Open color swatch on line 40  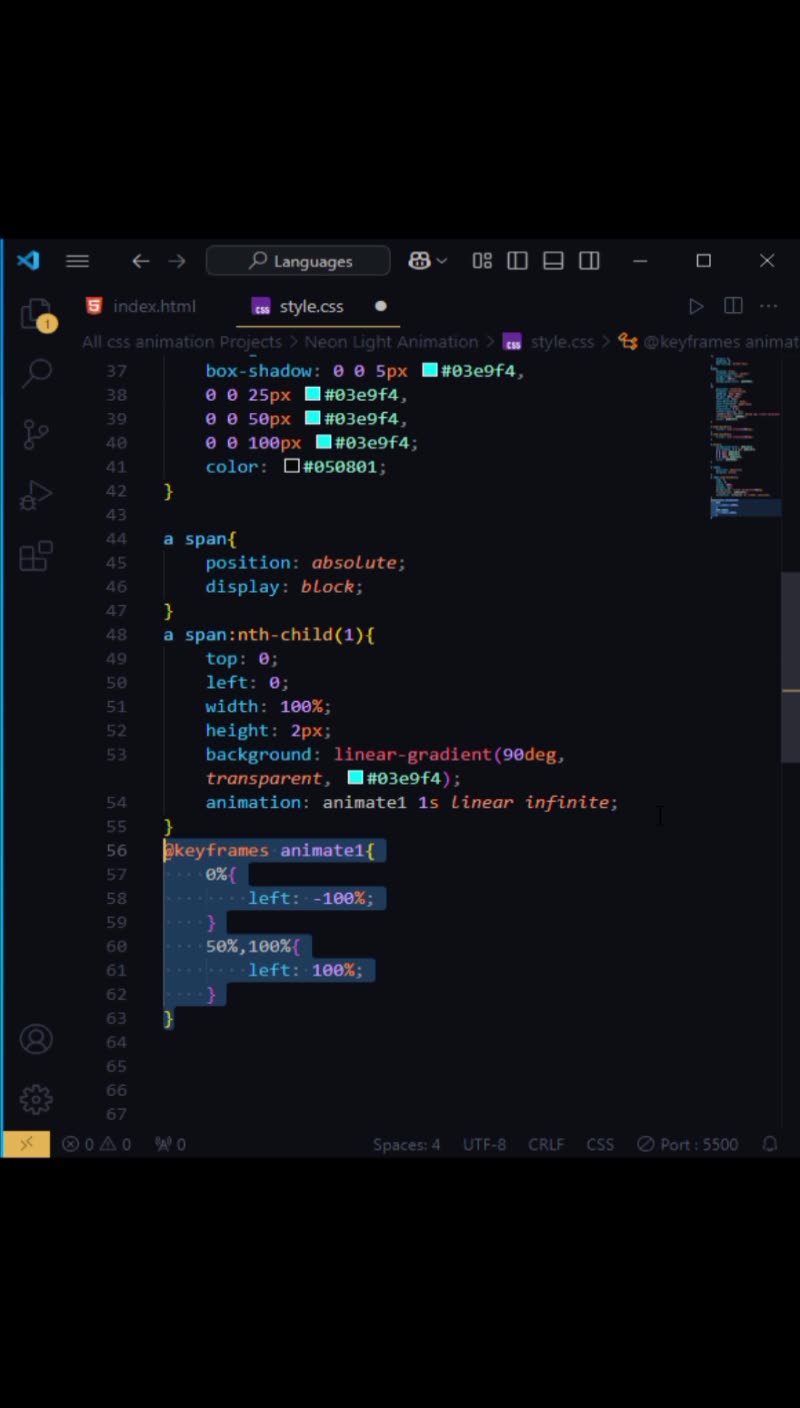click(x=323, y=442)
